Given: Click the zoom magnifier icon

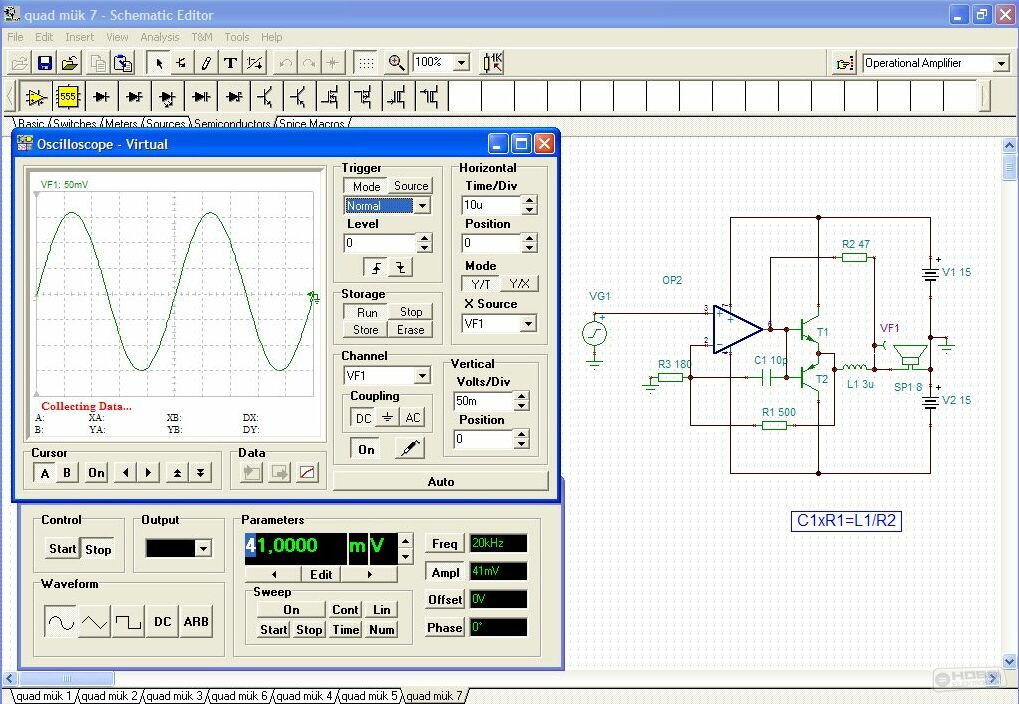Looking at the screenshot, I should point(396,62).
